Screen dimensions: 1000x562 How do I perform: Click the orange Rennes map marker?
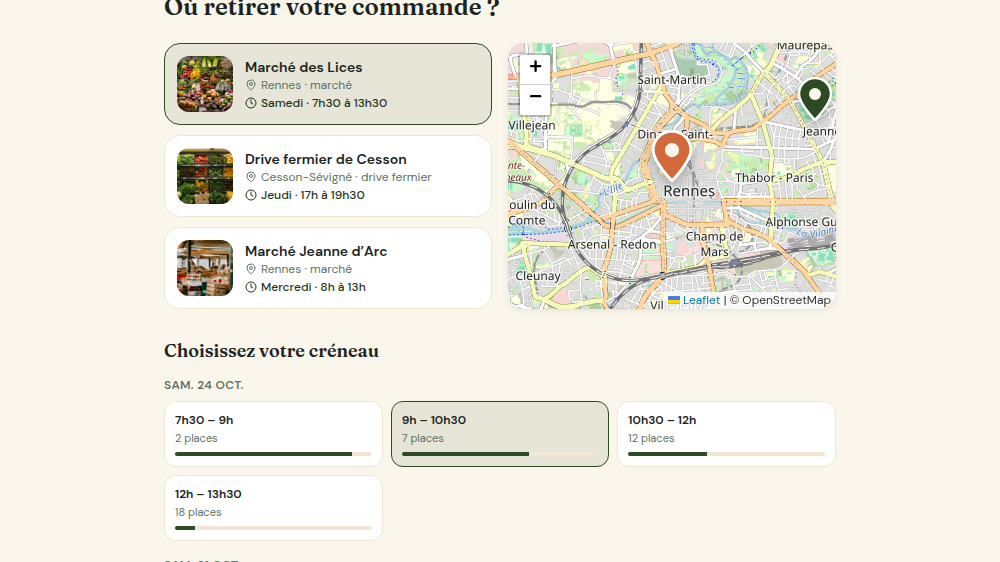tap(672, 156)
